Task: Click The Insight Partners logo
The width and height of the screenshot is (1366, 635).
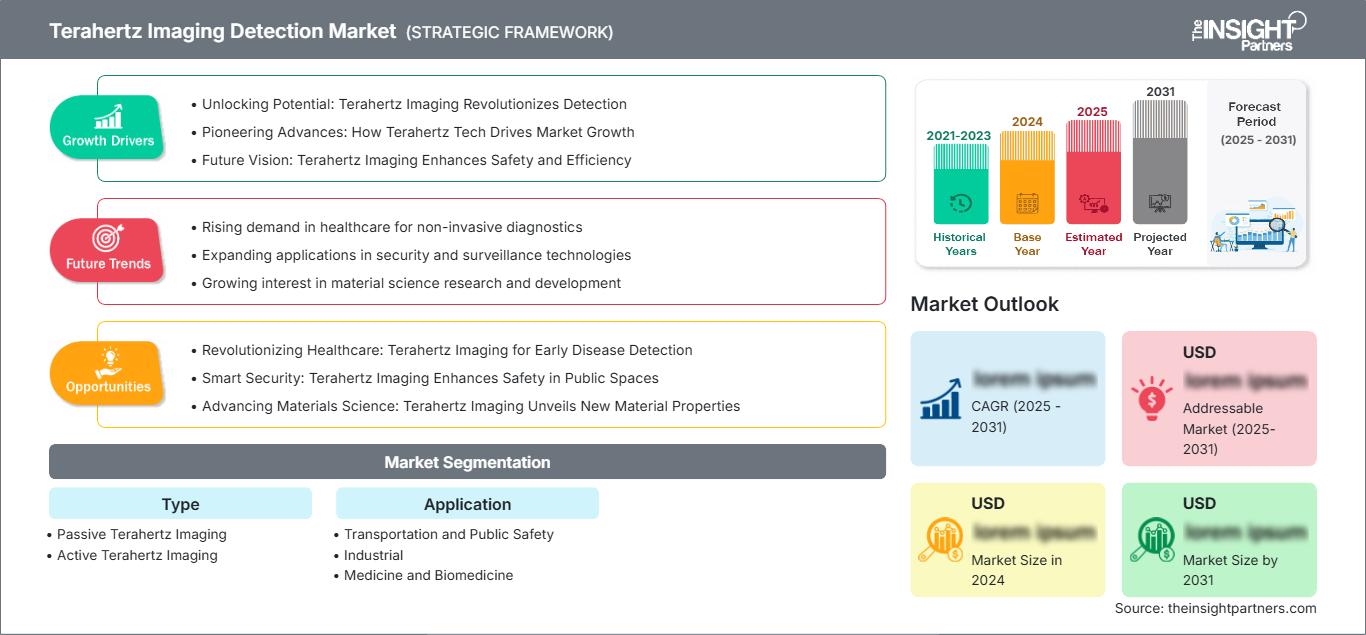Action: 1249,30
